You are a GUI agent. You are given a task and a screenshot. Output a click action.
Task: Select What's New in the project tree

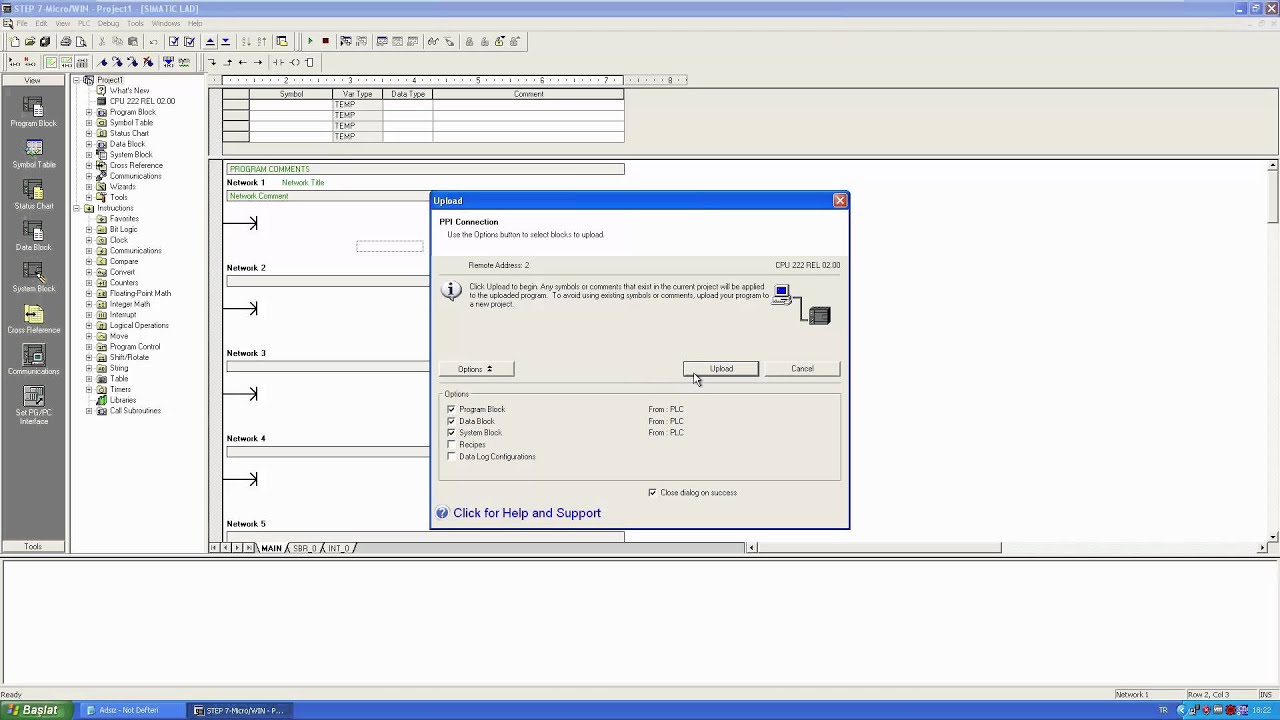(x=129, y=91)
